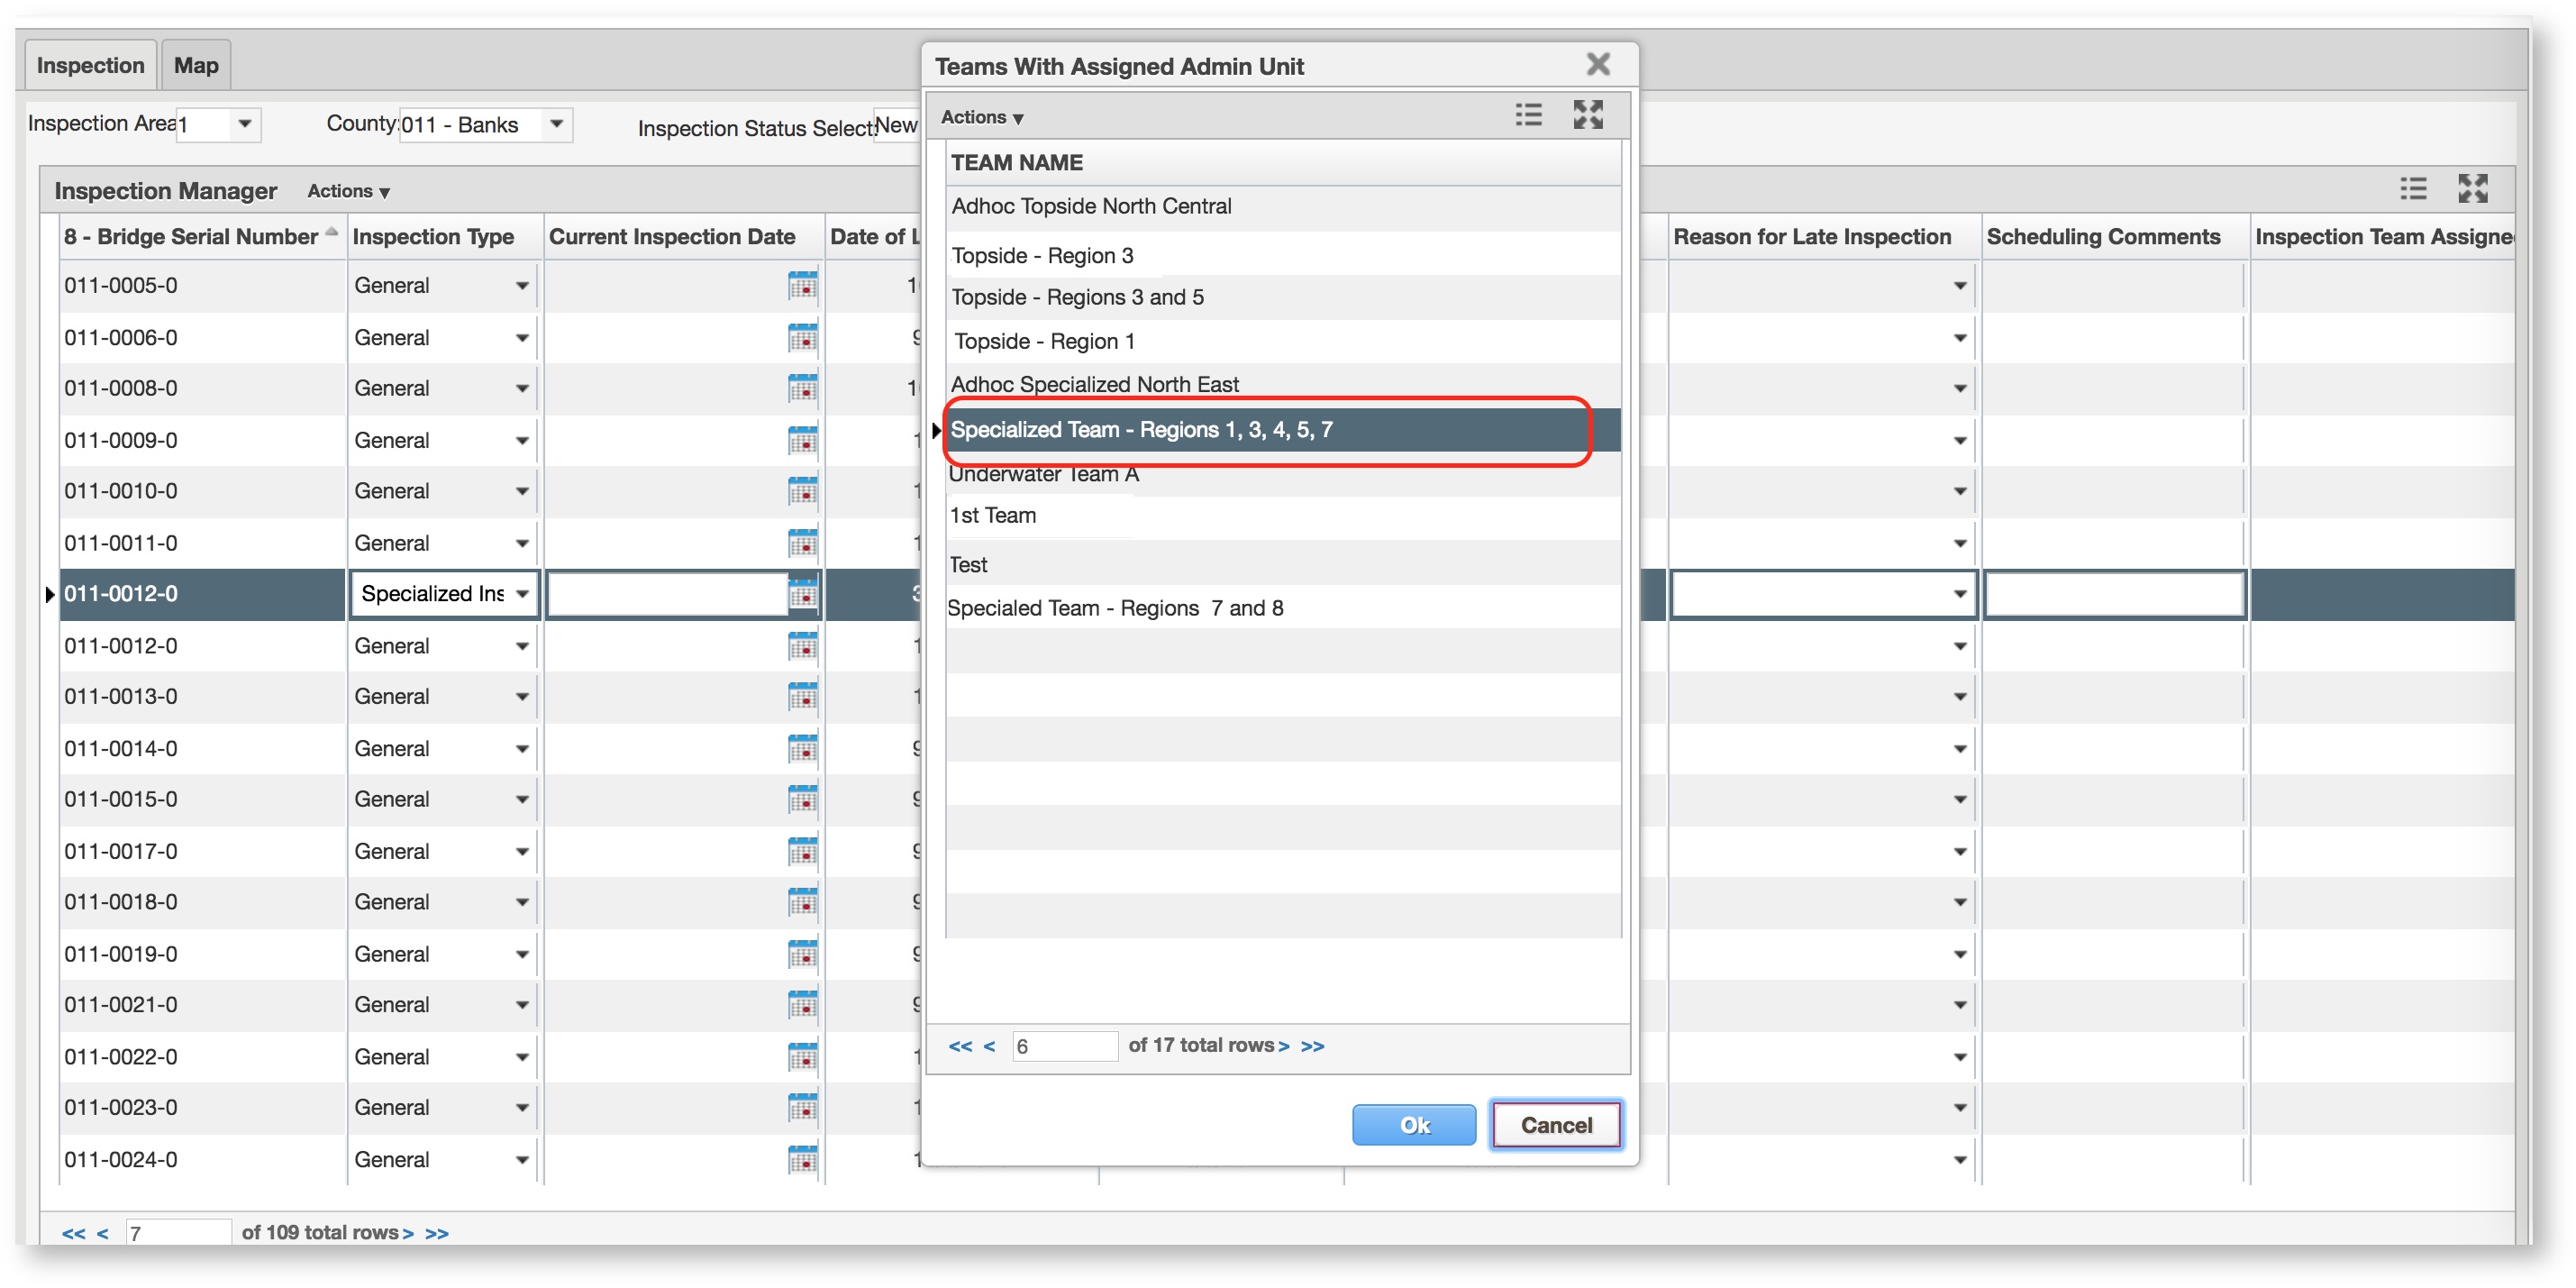Click the Cancel button

(x=1555, y=1125)
